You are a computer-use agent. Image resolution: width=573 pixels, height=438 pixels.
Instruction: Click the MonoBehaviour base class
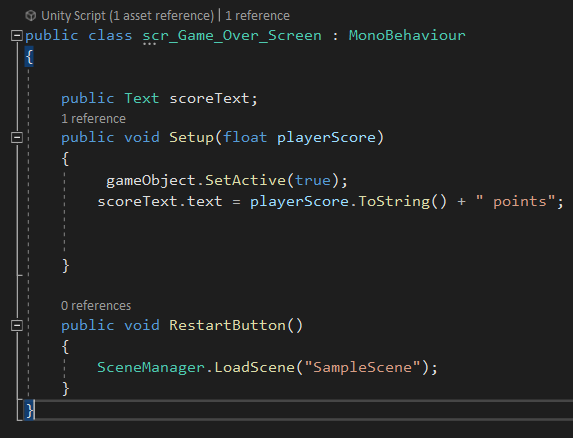(407, 35)
